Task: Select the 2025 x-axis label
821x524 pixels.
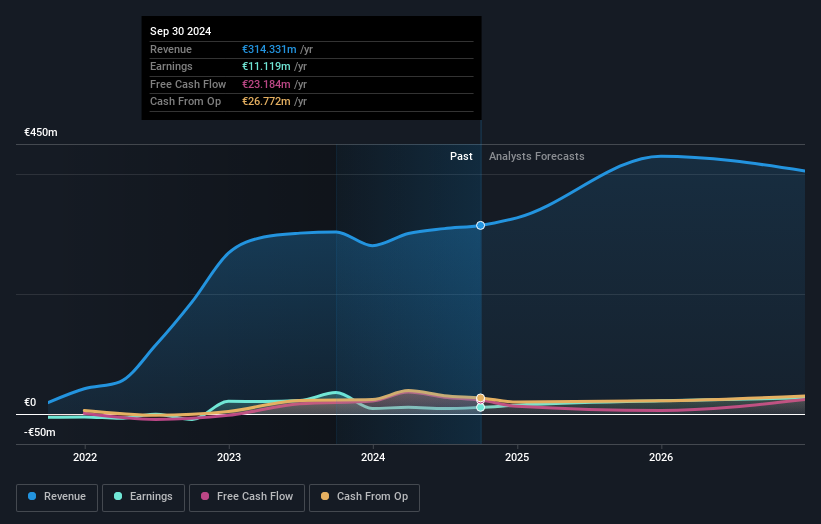Action: pos(517,458)
